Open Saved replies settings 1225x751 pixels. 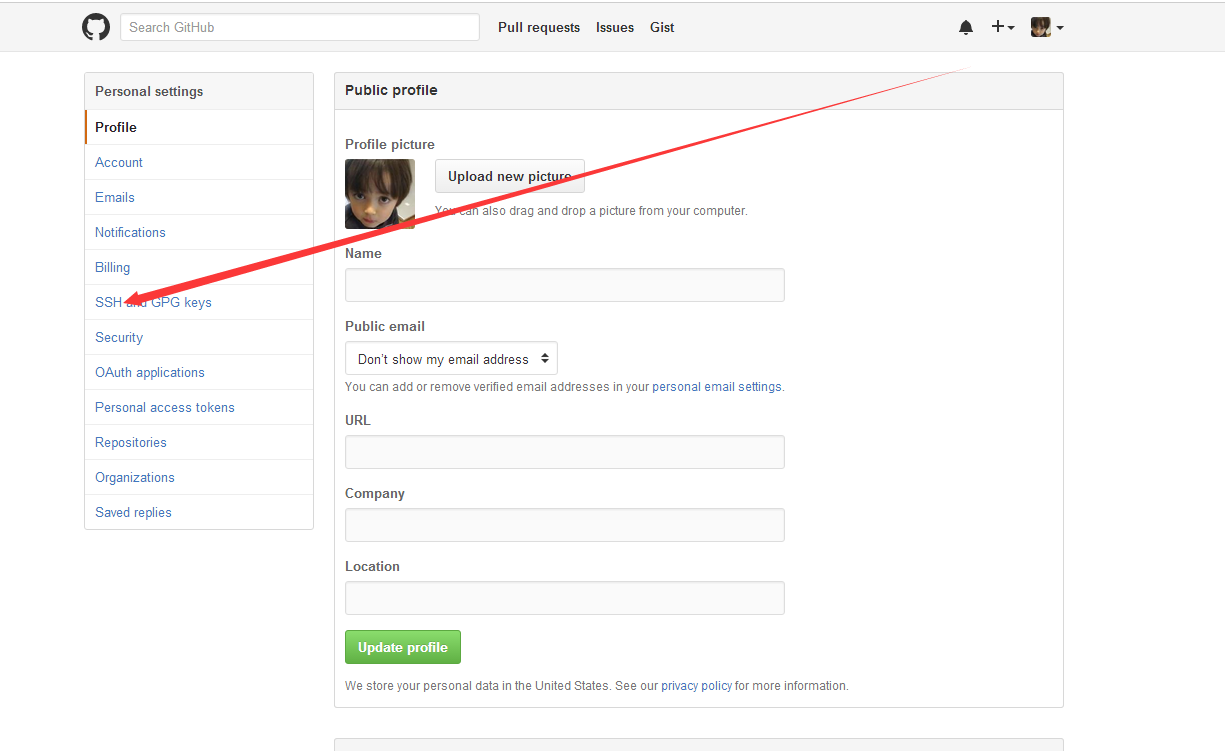coord(199,512)
